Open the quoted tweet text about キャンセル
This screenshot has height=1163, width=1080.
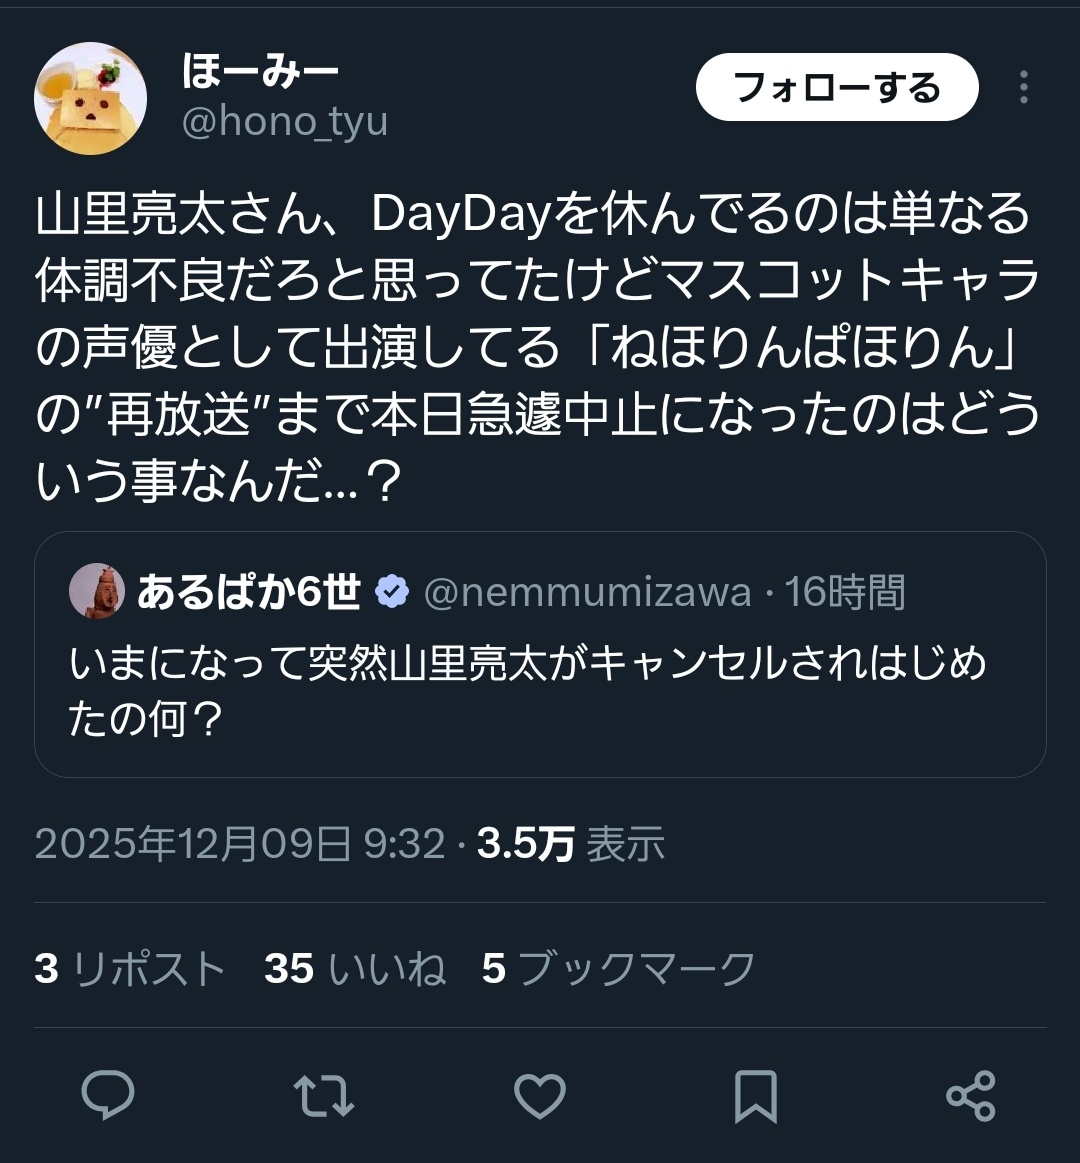click(x=528, y=690)
